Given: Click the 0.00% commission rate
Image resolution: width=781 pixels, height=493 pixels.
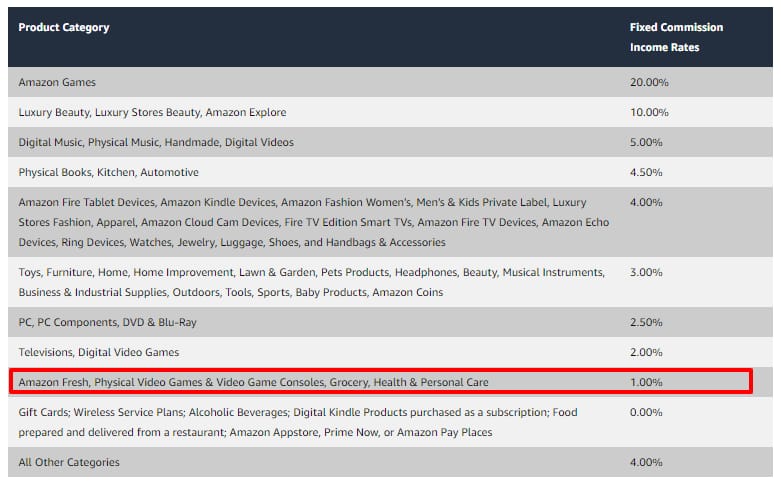Looking at the screenshot, I should 646,412.
